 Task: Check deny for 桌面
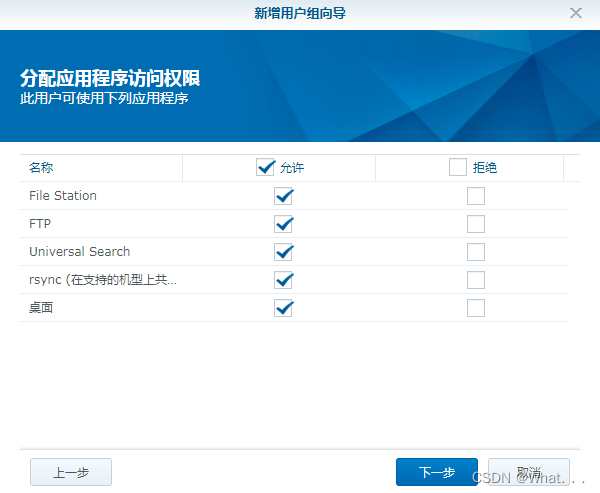click(x=476, y=308)
